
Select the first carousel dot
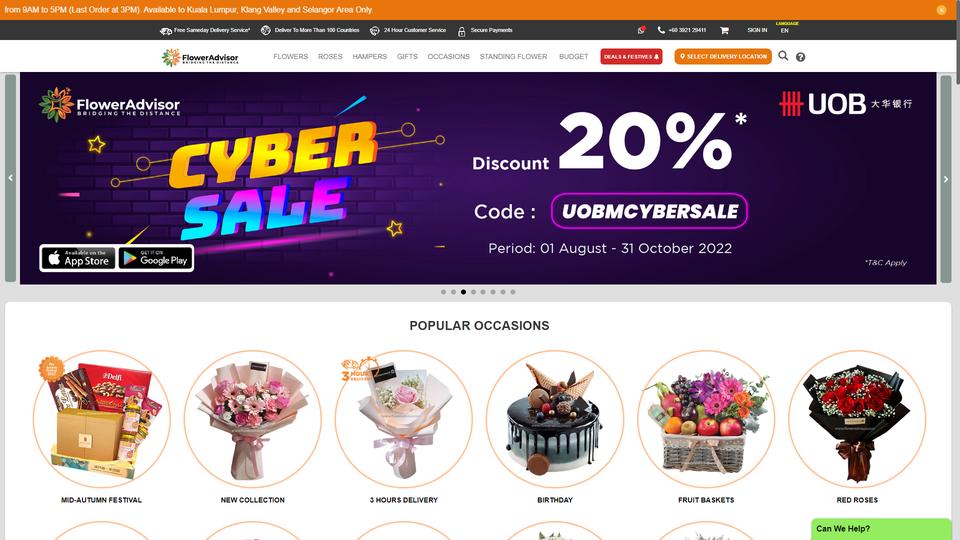pyautogui.click(x=443, y=292)
